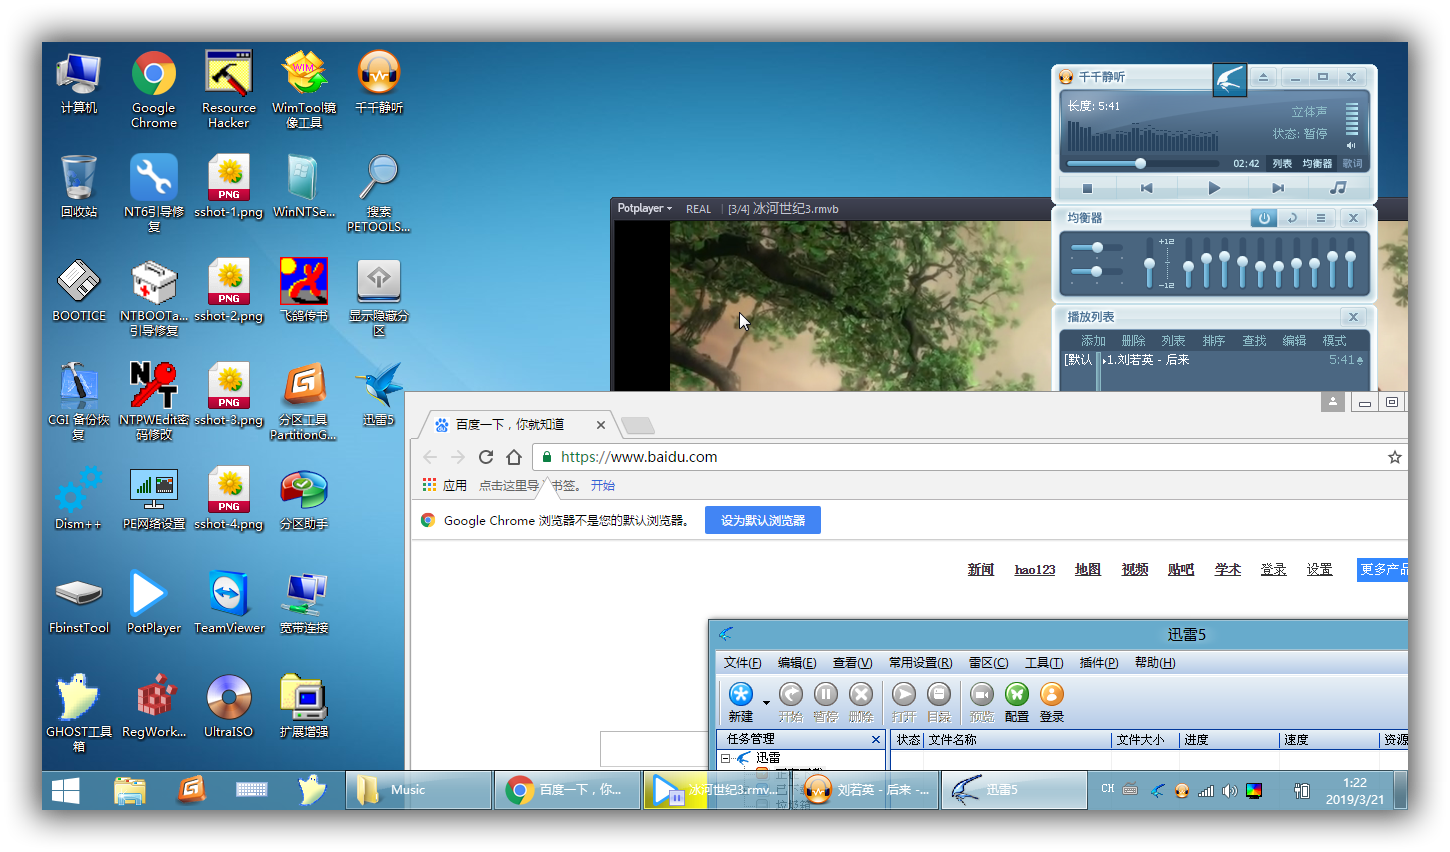
Task: Skip to next track in 千千静听
Action: point(1277,188)
